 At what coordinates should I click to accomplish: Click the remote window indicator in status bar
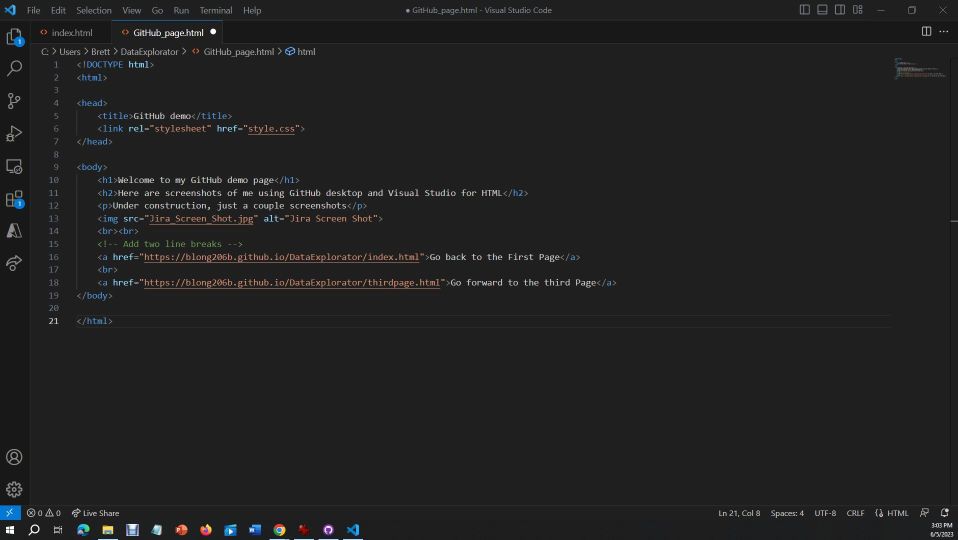pos(10,513)
